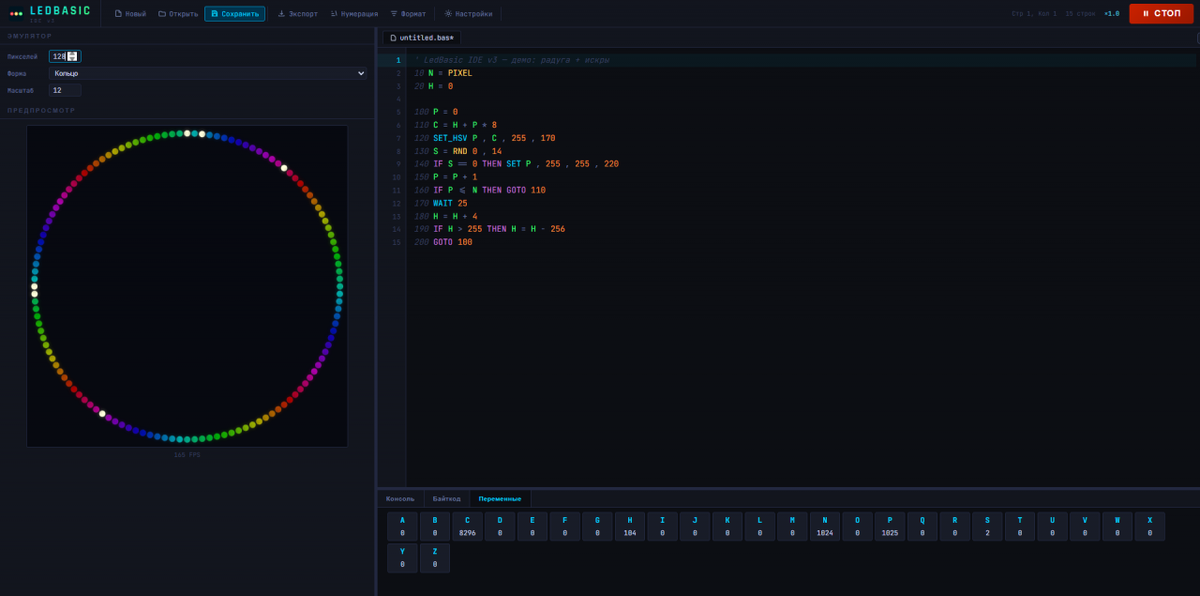This screenshot has width=1200, height=596.
Task: Click variable N cell showing 1024
Action: point(825,527)
